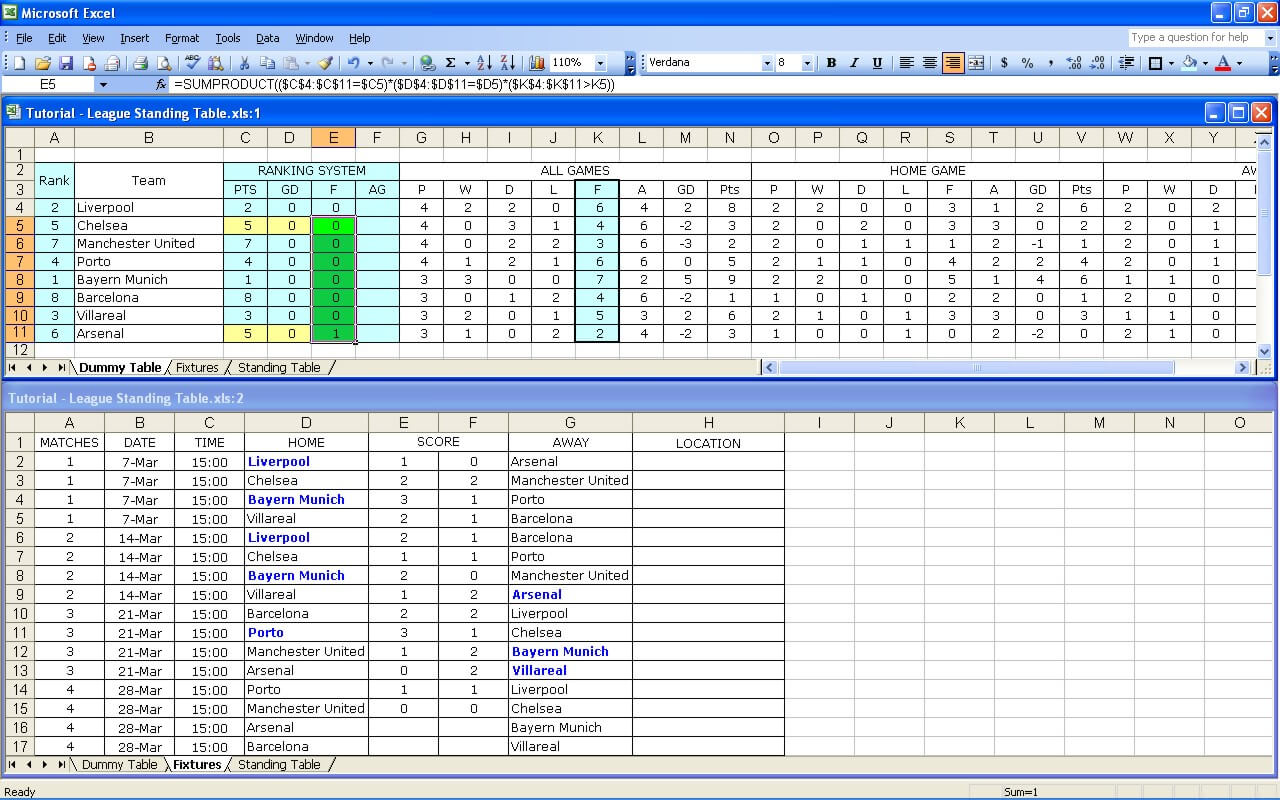Screen dimensions: 1280x800
Task: Click the AutoSum sigma icon
Action: (x=450, y=63)
